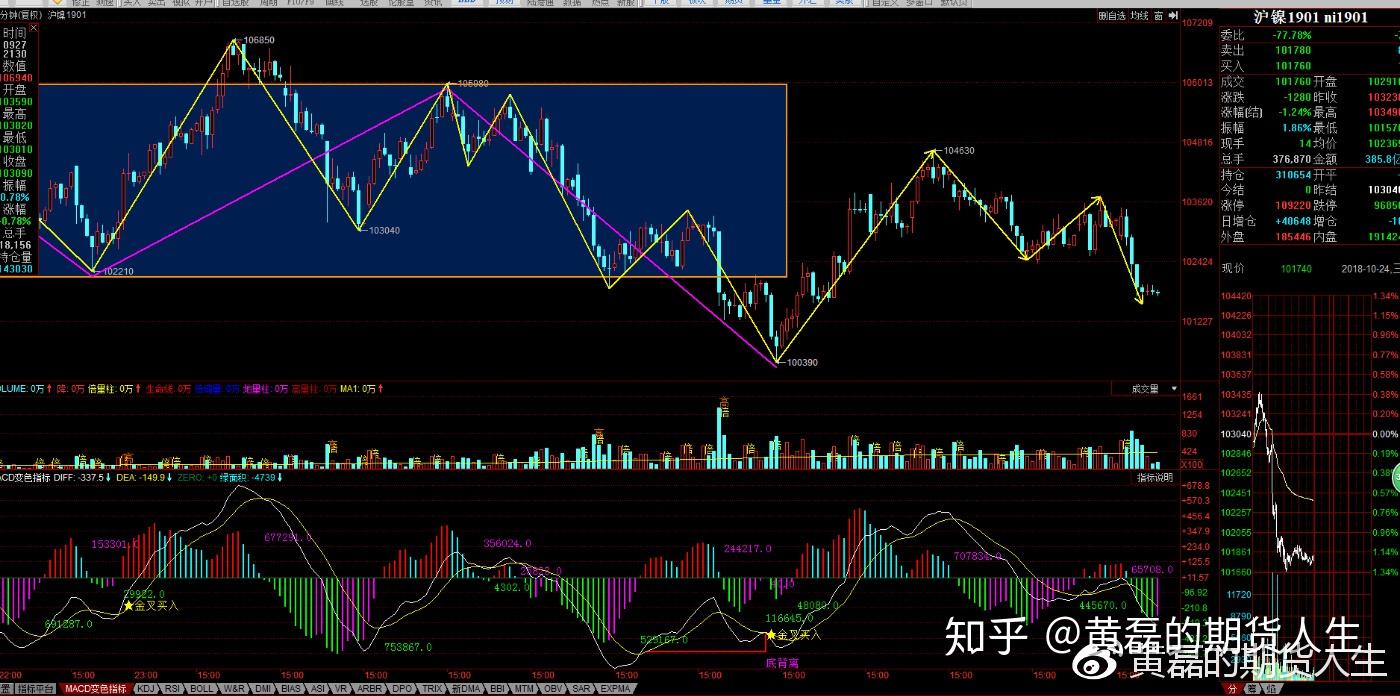The height and width of the screenshot is (696, 1400).
Task: Switch to the EXPMA indicator tab
Action: [616, 689]
